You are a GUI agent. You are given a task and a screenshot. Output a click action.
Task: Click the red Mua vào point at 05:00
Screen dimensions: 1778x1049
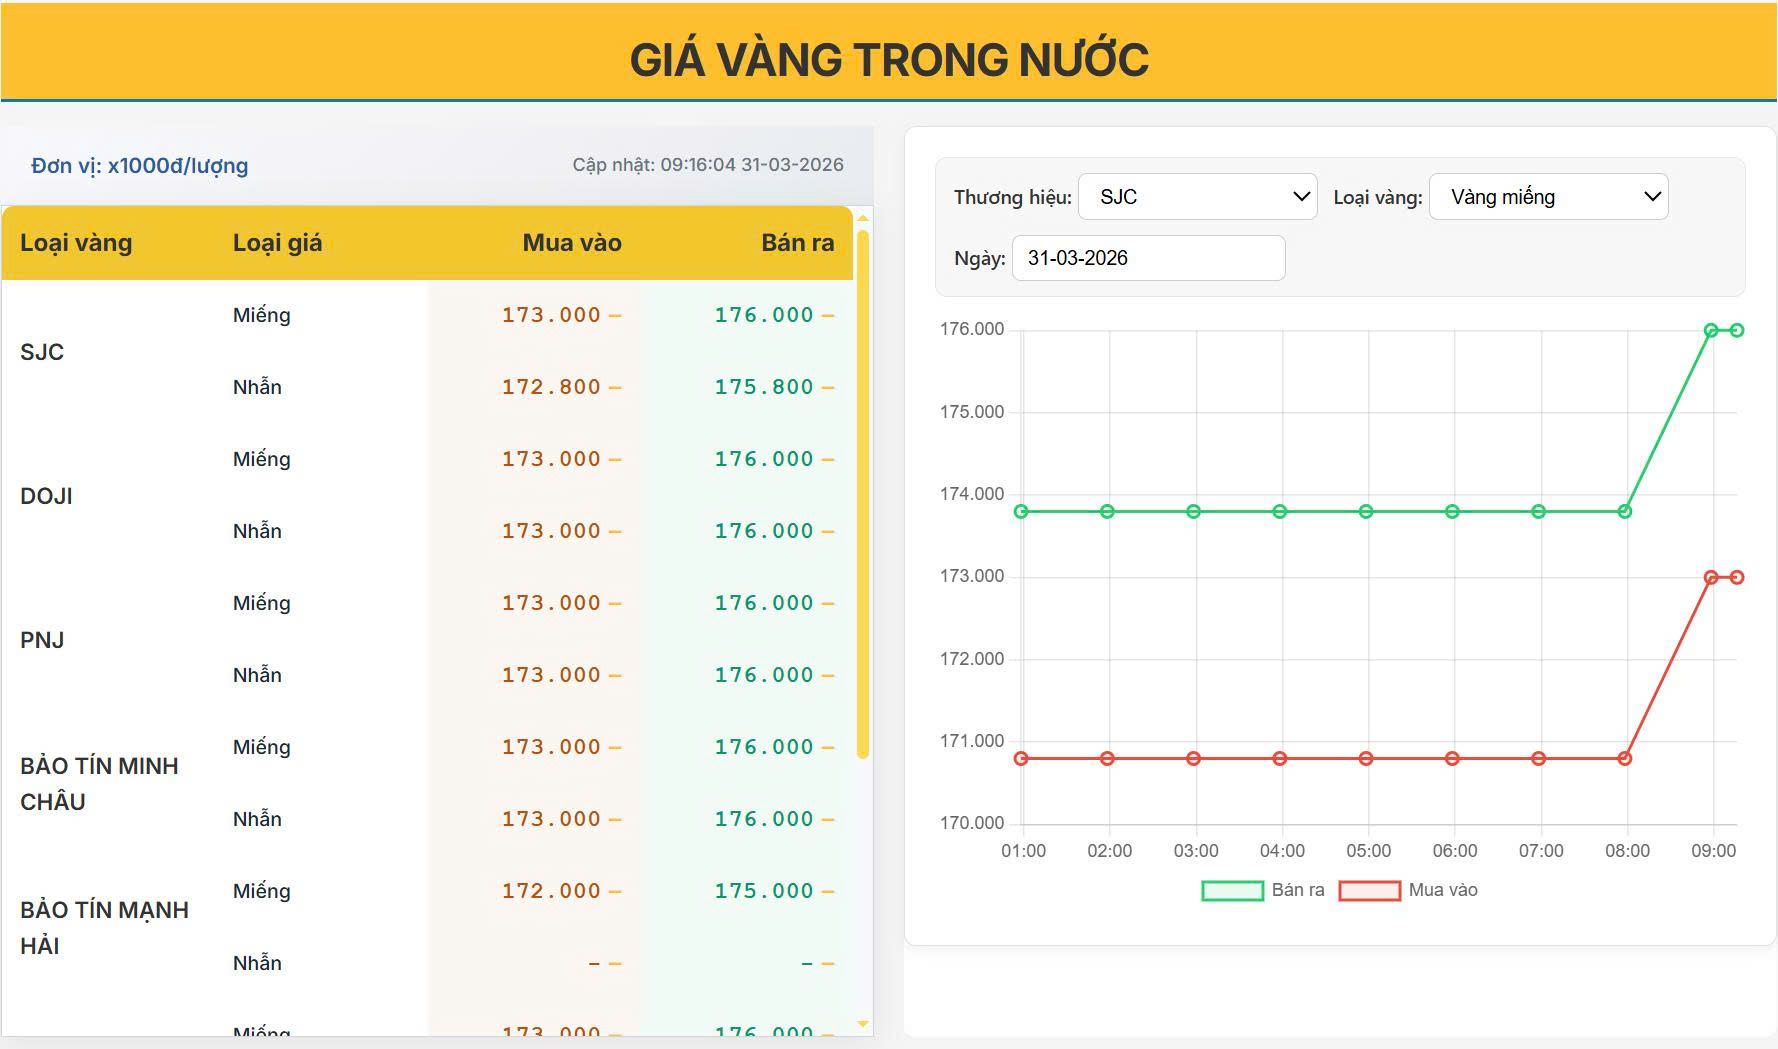pos(1366,758)
